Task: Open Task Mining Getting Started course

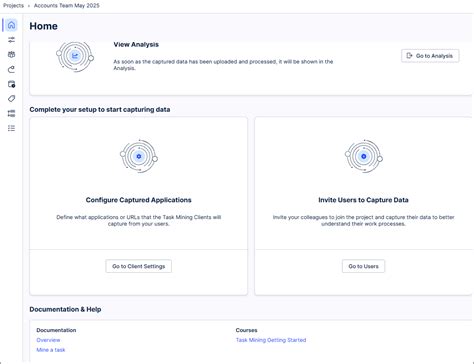Action: (x=271, y=340)
